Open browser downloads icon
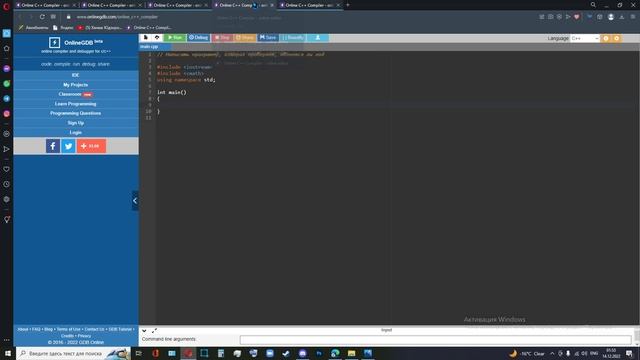This screenshot has height=360, width=640. click(622, 17)
